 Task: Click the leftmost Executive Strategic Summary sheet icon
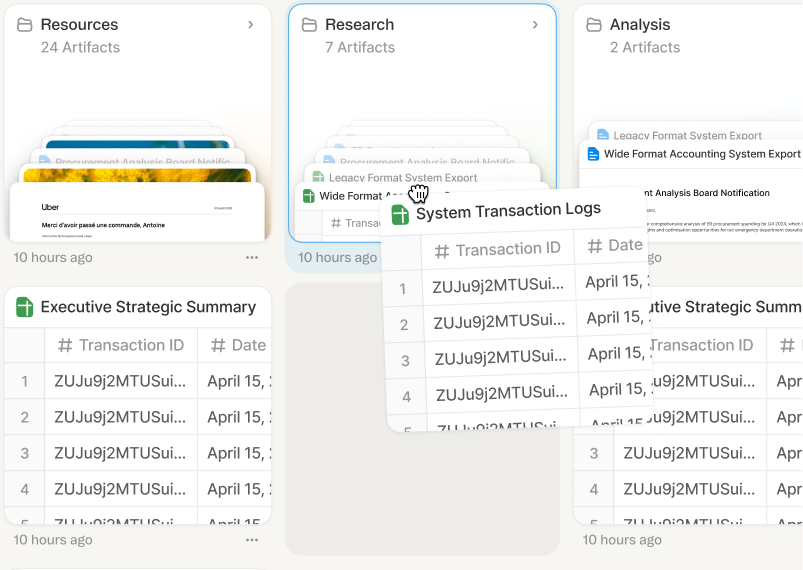pos(25,308)
